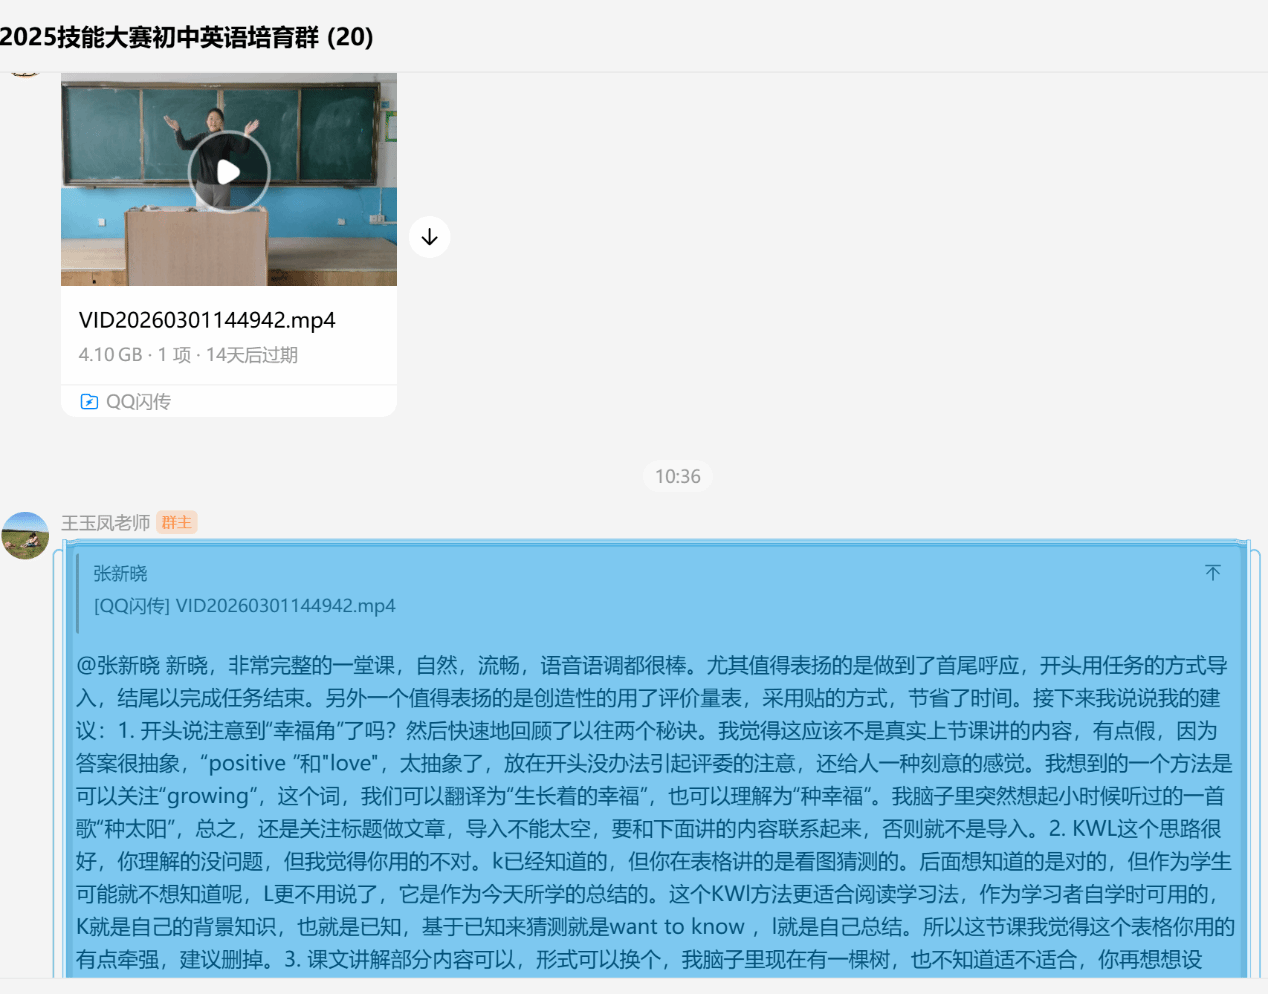
Task: Click the quoted sender name 张新晓
Action: click(x=120, y=573)
